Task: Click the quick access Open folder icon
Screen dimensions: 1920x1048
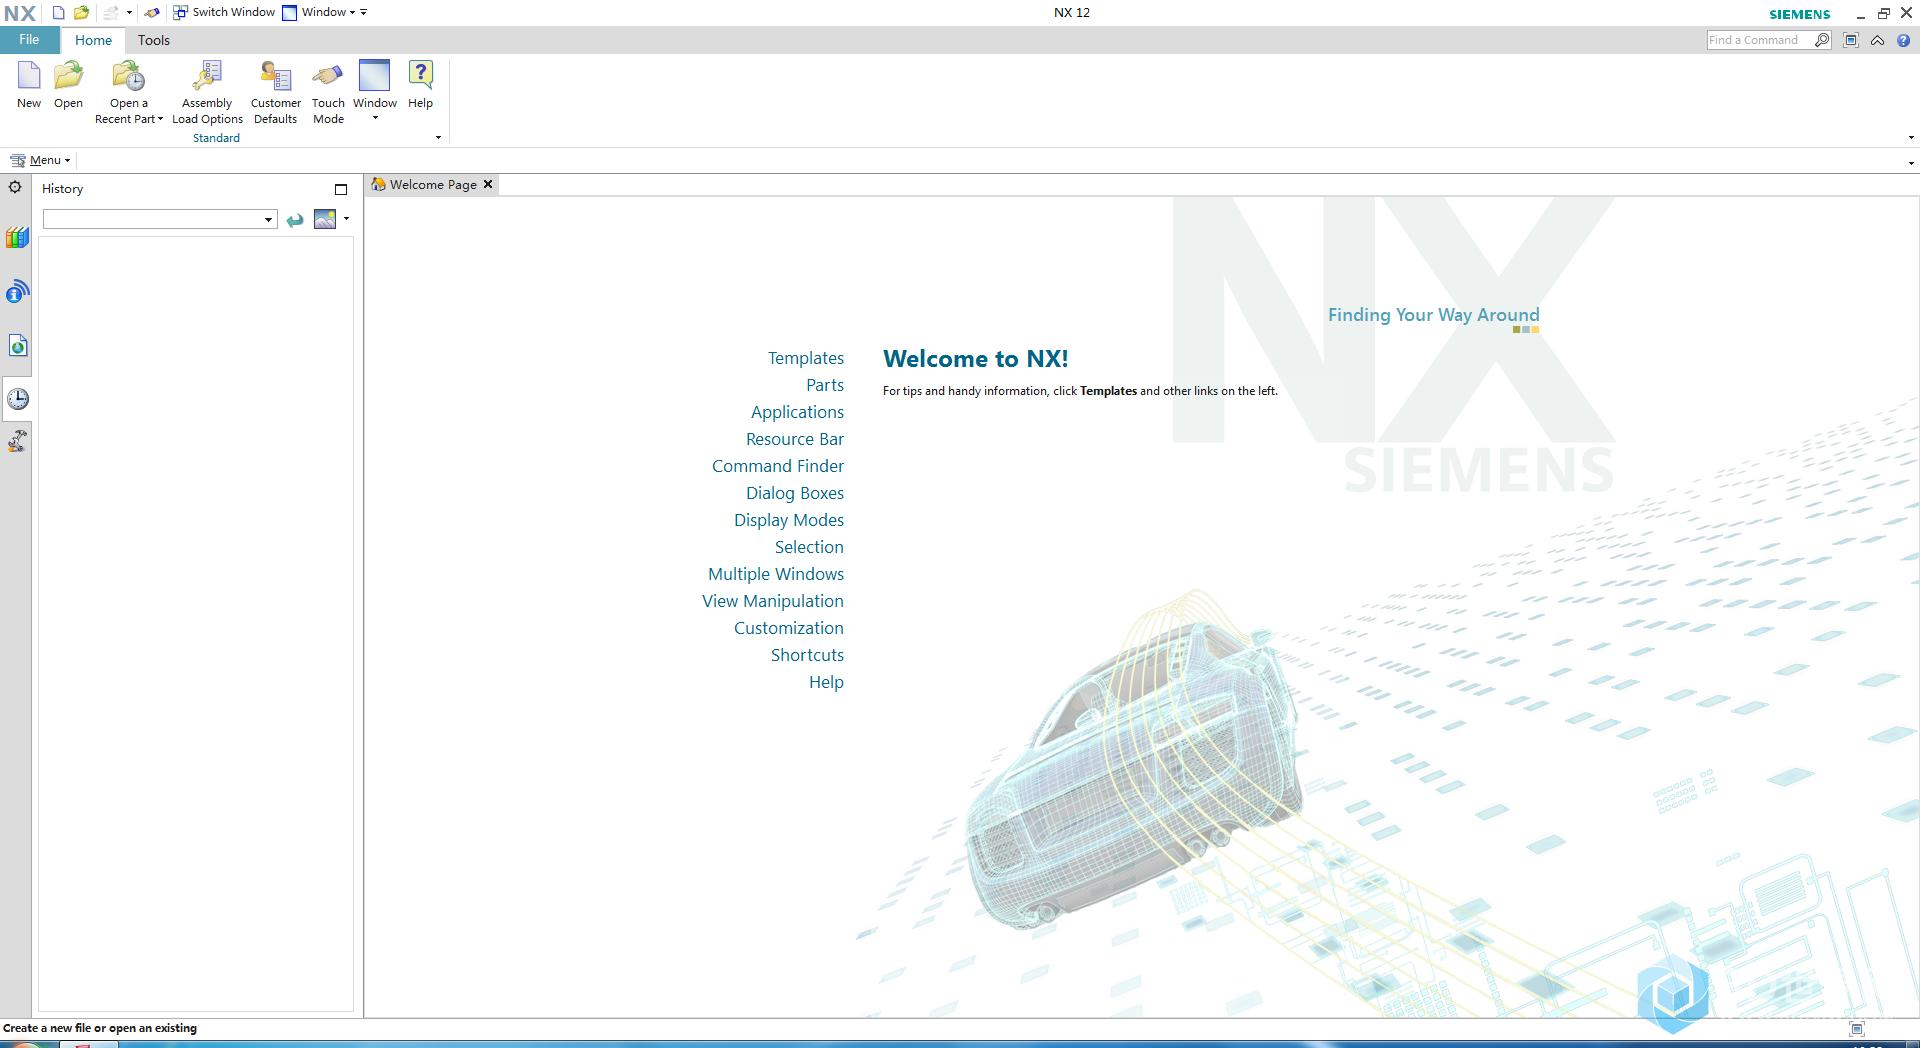Action: [x=81, y=13]
